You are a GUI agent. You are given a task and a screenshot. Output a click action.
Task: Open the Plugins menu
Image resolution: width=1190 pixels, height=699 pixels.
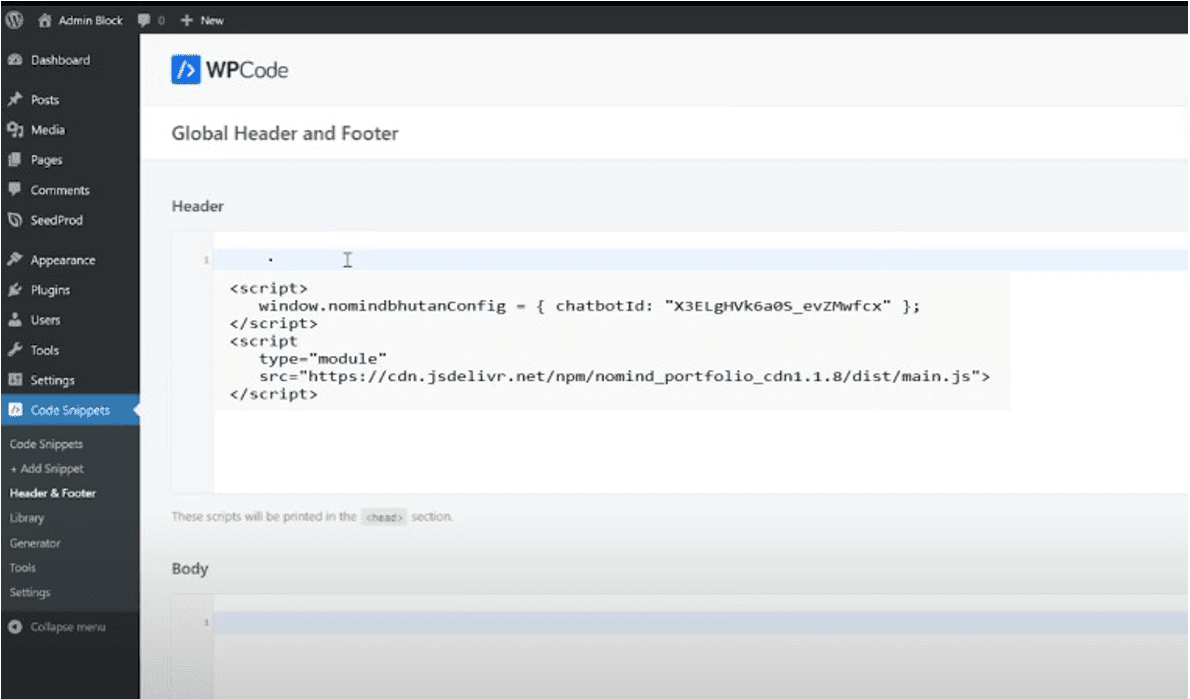tap(50, 290)
